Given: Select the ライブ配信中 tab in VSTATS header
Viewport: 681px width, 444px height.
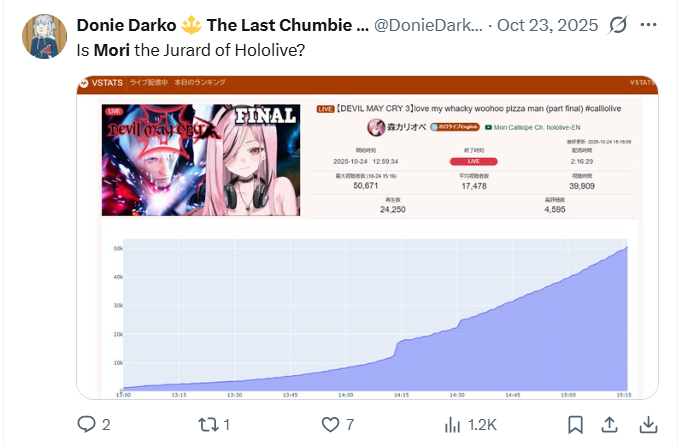Looking at the screenshot, I should tap(149, 82).
